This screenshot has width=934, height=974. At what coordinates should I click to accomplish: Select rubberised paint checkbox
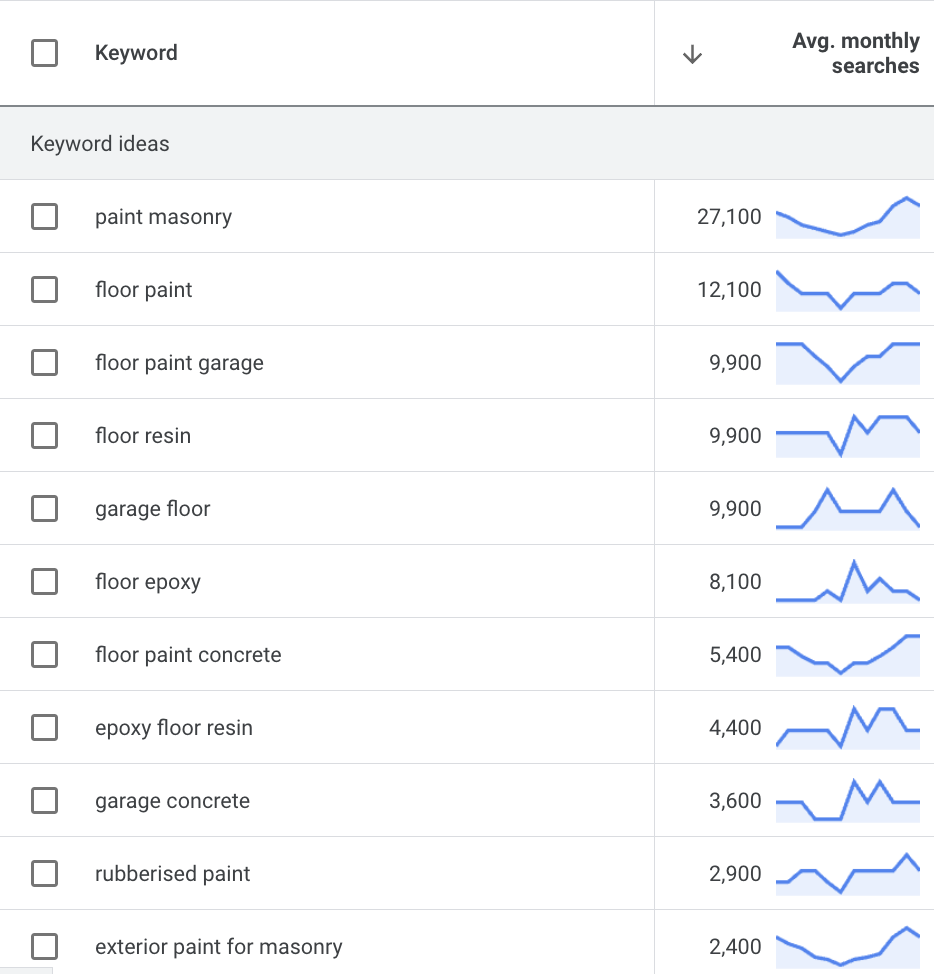[44, 874]
